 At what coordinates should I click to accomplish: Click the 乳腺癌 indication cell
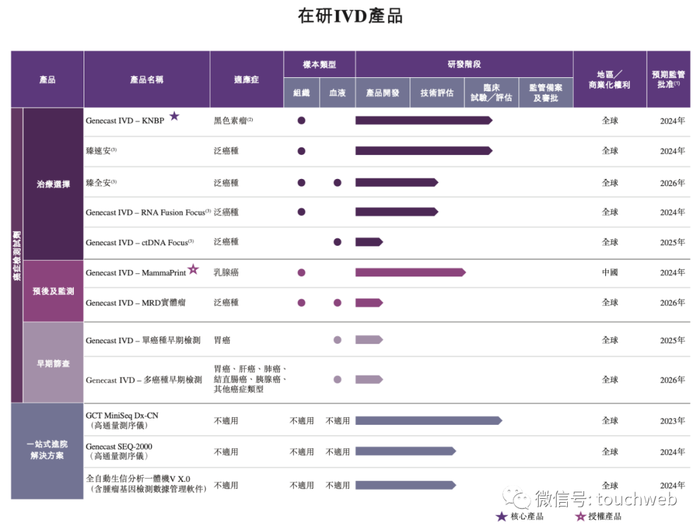pyautogui.click(x=226, y=272)
